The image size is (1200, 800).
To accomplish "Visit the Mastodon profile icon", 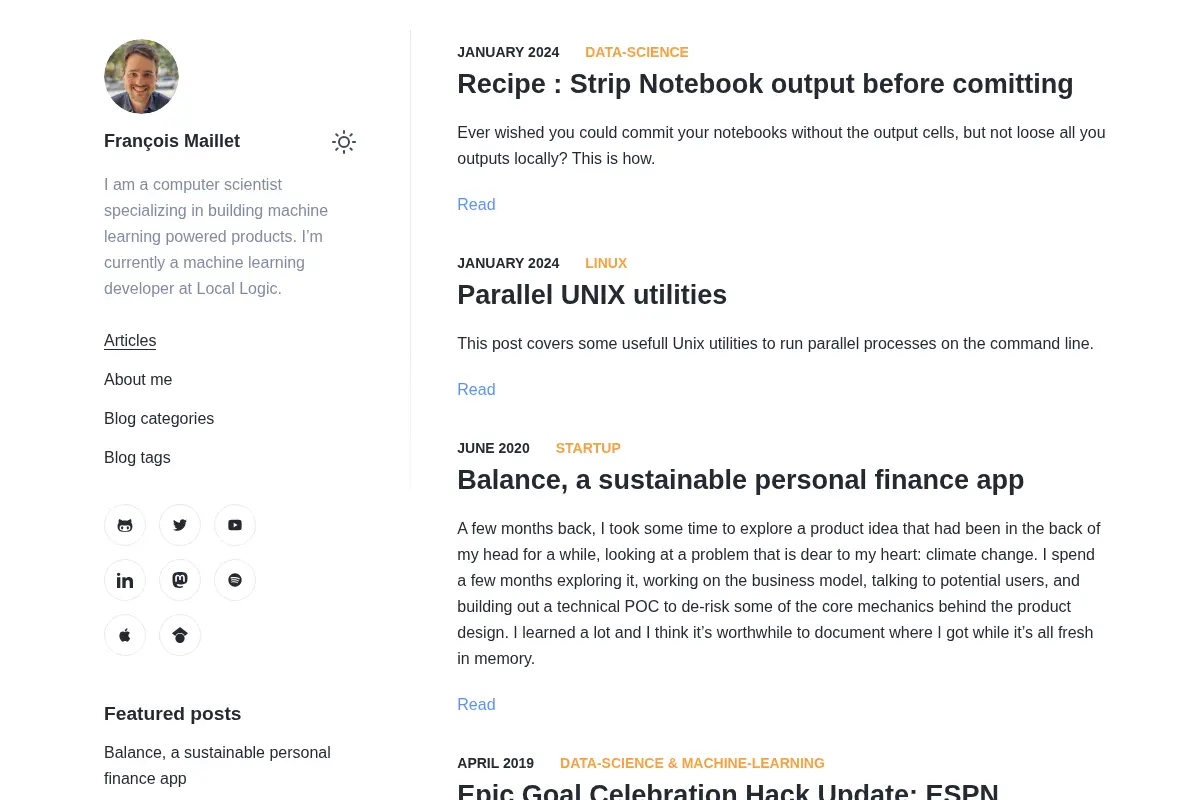I will 180,580.
